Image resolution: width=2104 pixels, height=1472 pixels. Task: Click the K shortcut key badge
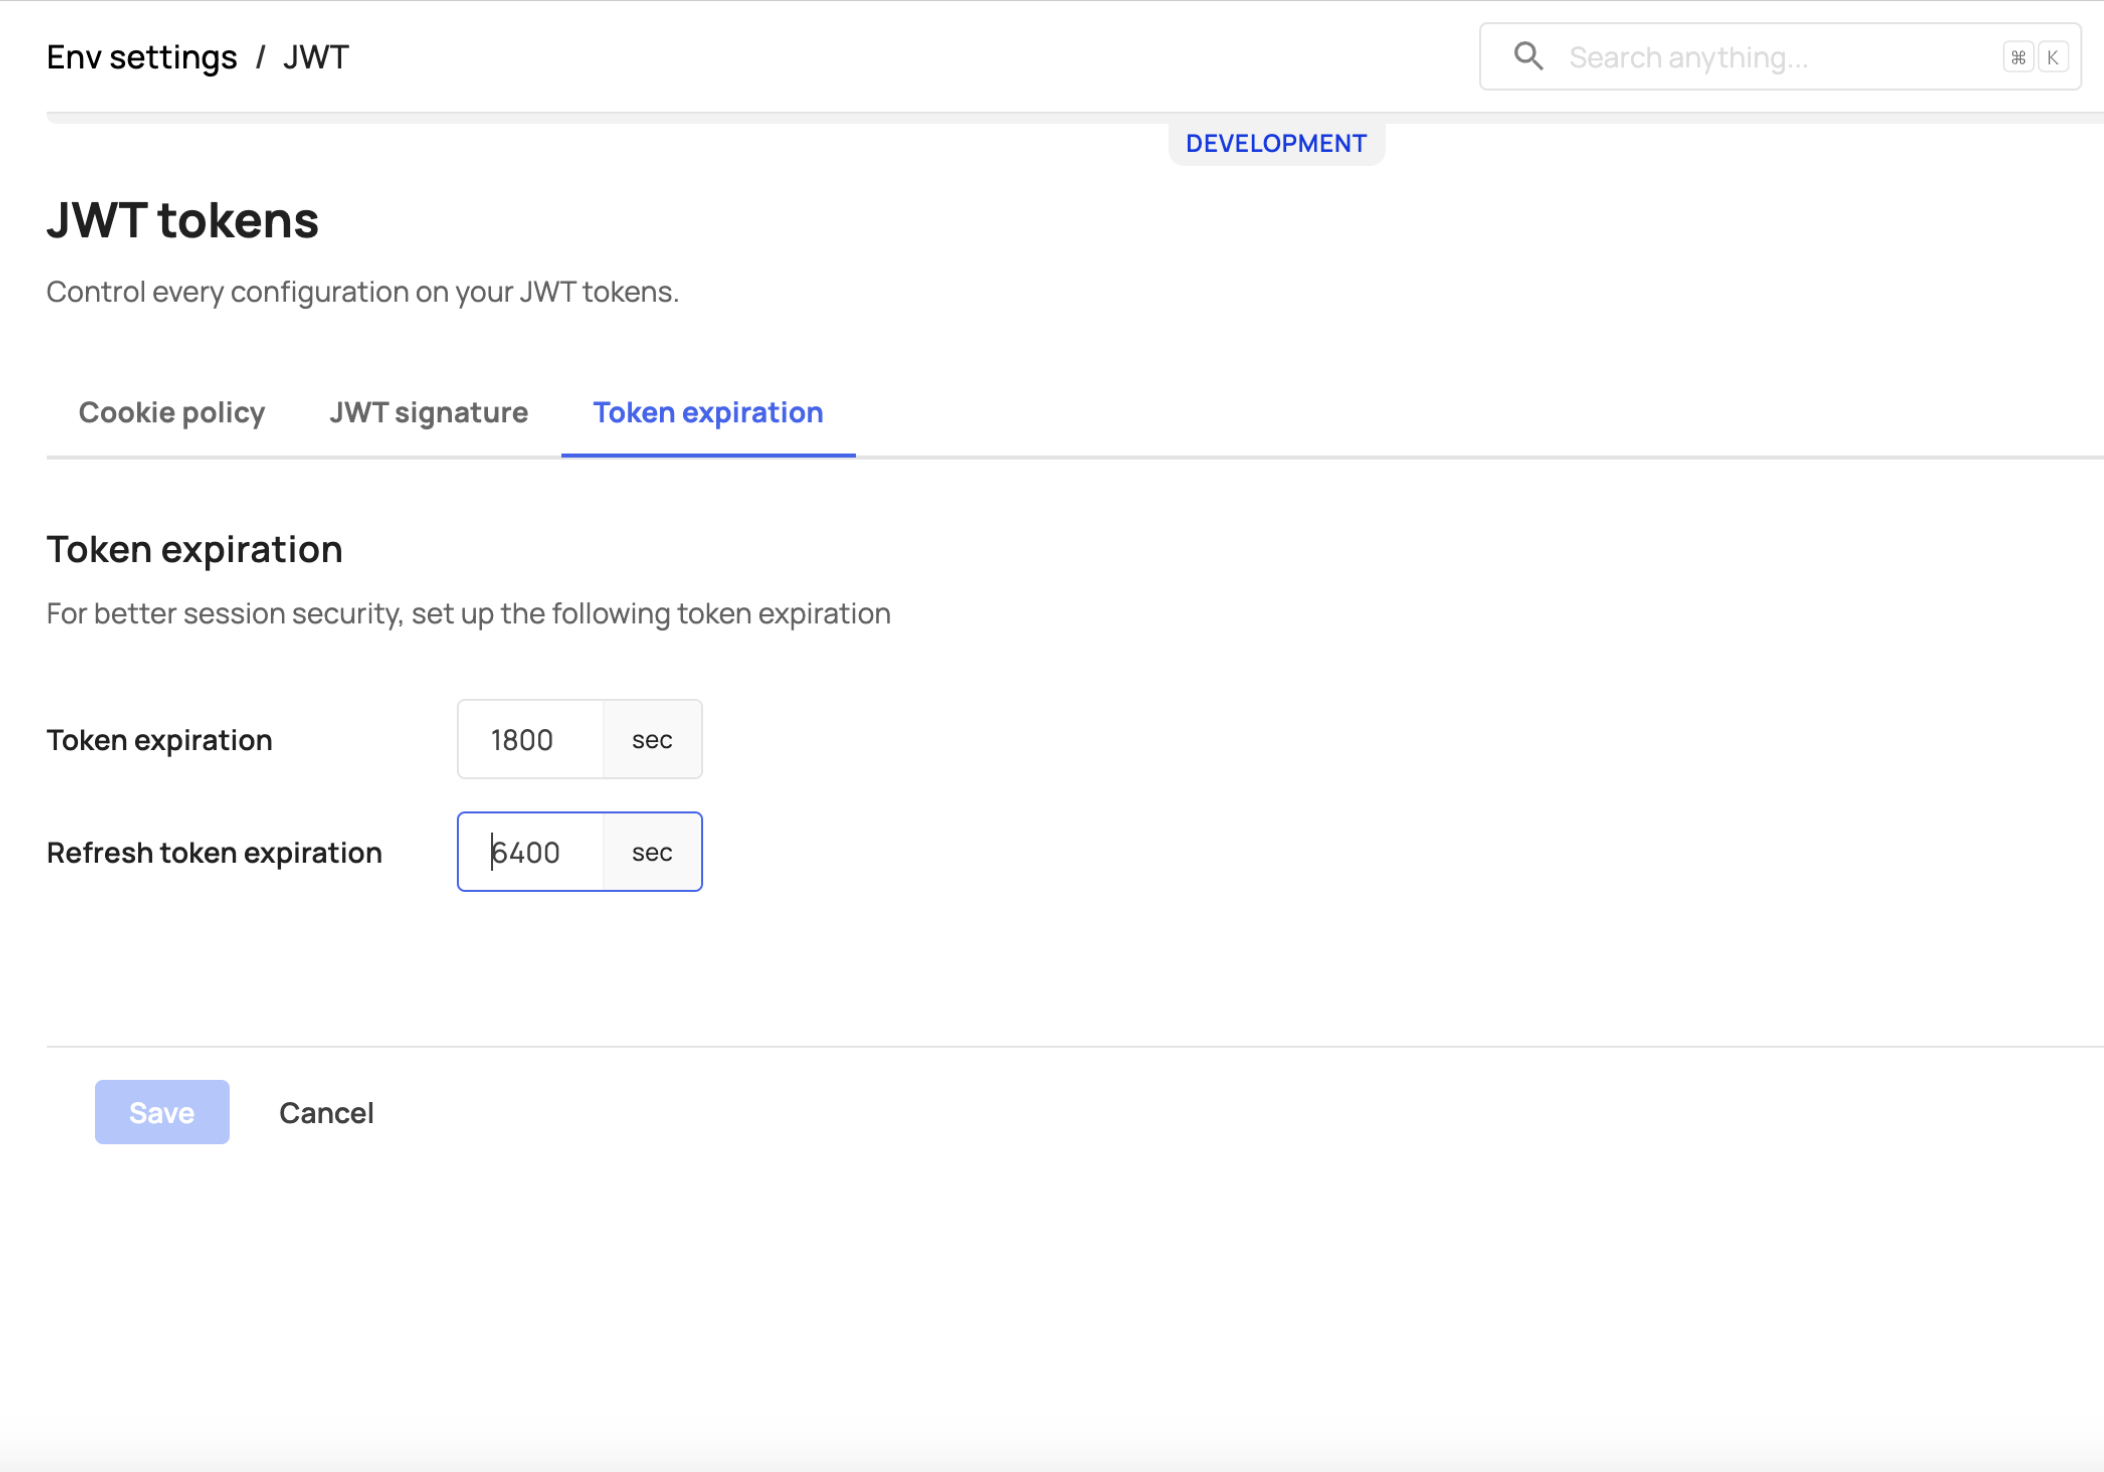click(x=2052, y=57)
